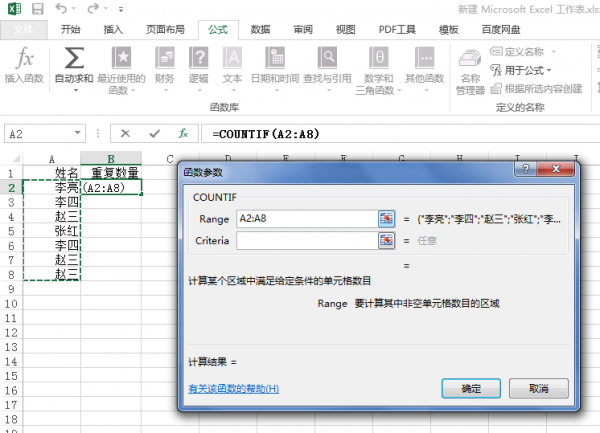600x433 pixels.
Task: Switch to the Templates (模板) tab
Action: [x=448, y=29]
